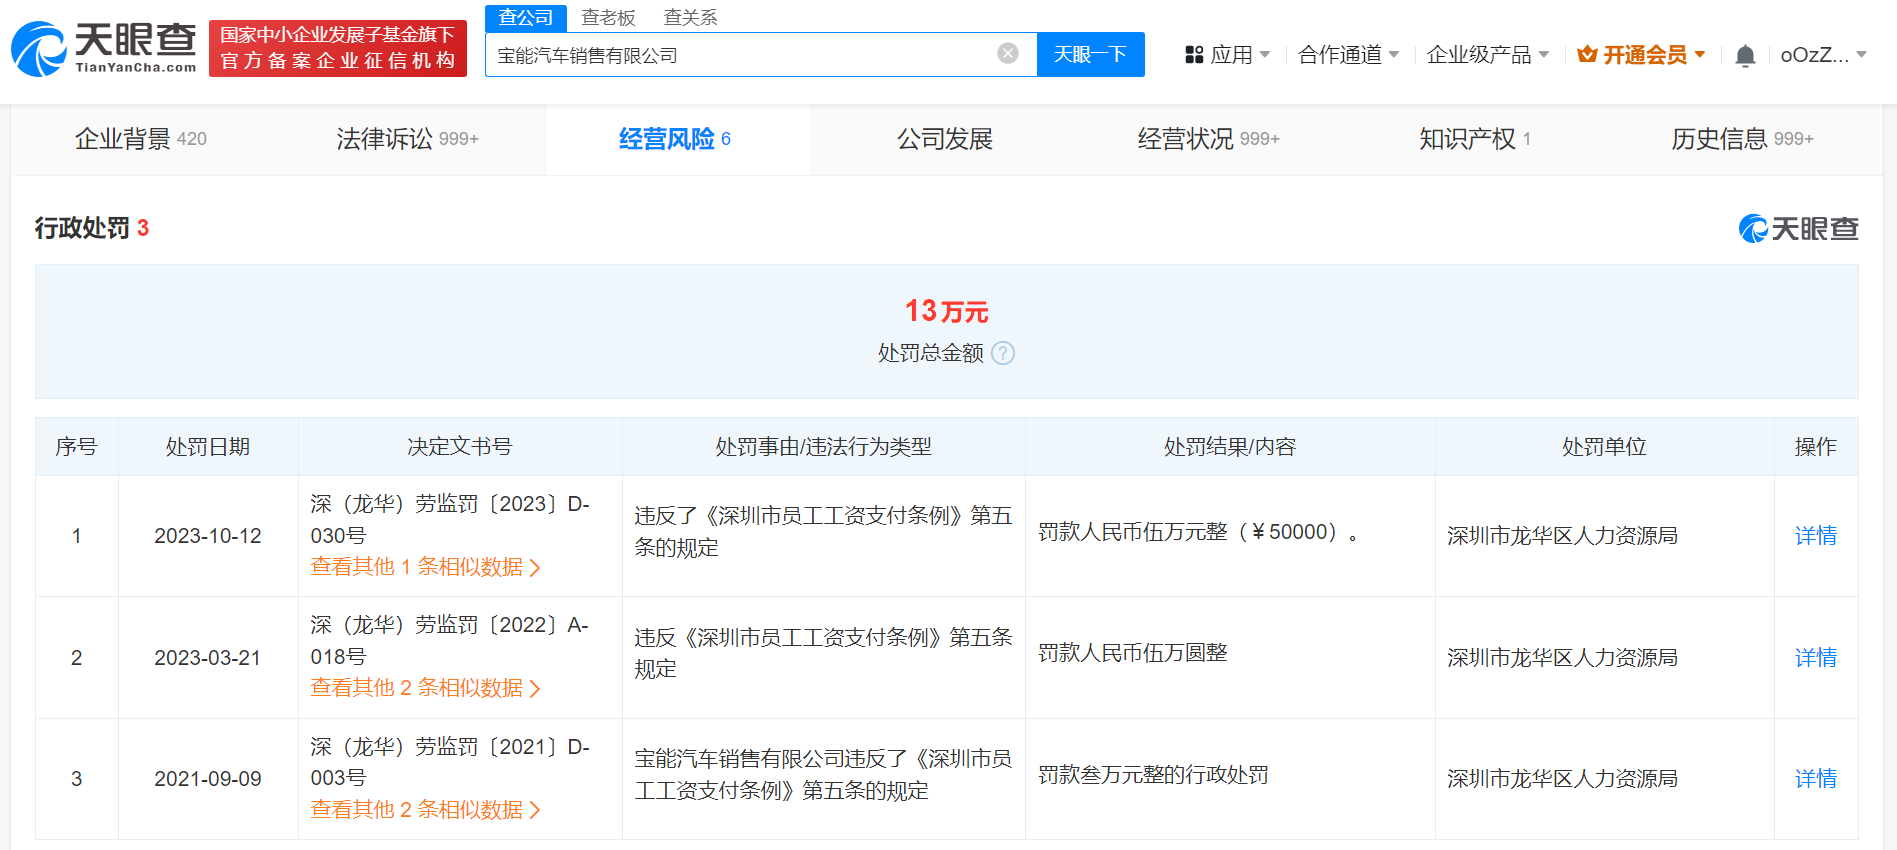The width and height of the screenshot is (1897, 850).
Task: Click document number 深(龙华)劳监罚[2023]D-030号
Action: [450, 520]
